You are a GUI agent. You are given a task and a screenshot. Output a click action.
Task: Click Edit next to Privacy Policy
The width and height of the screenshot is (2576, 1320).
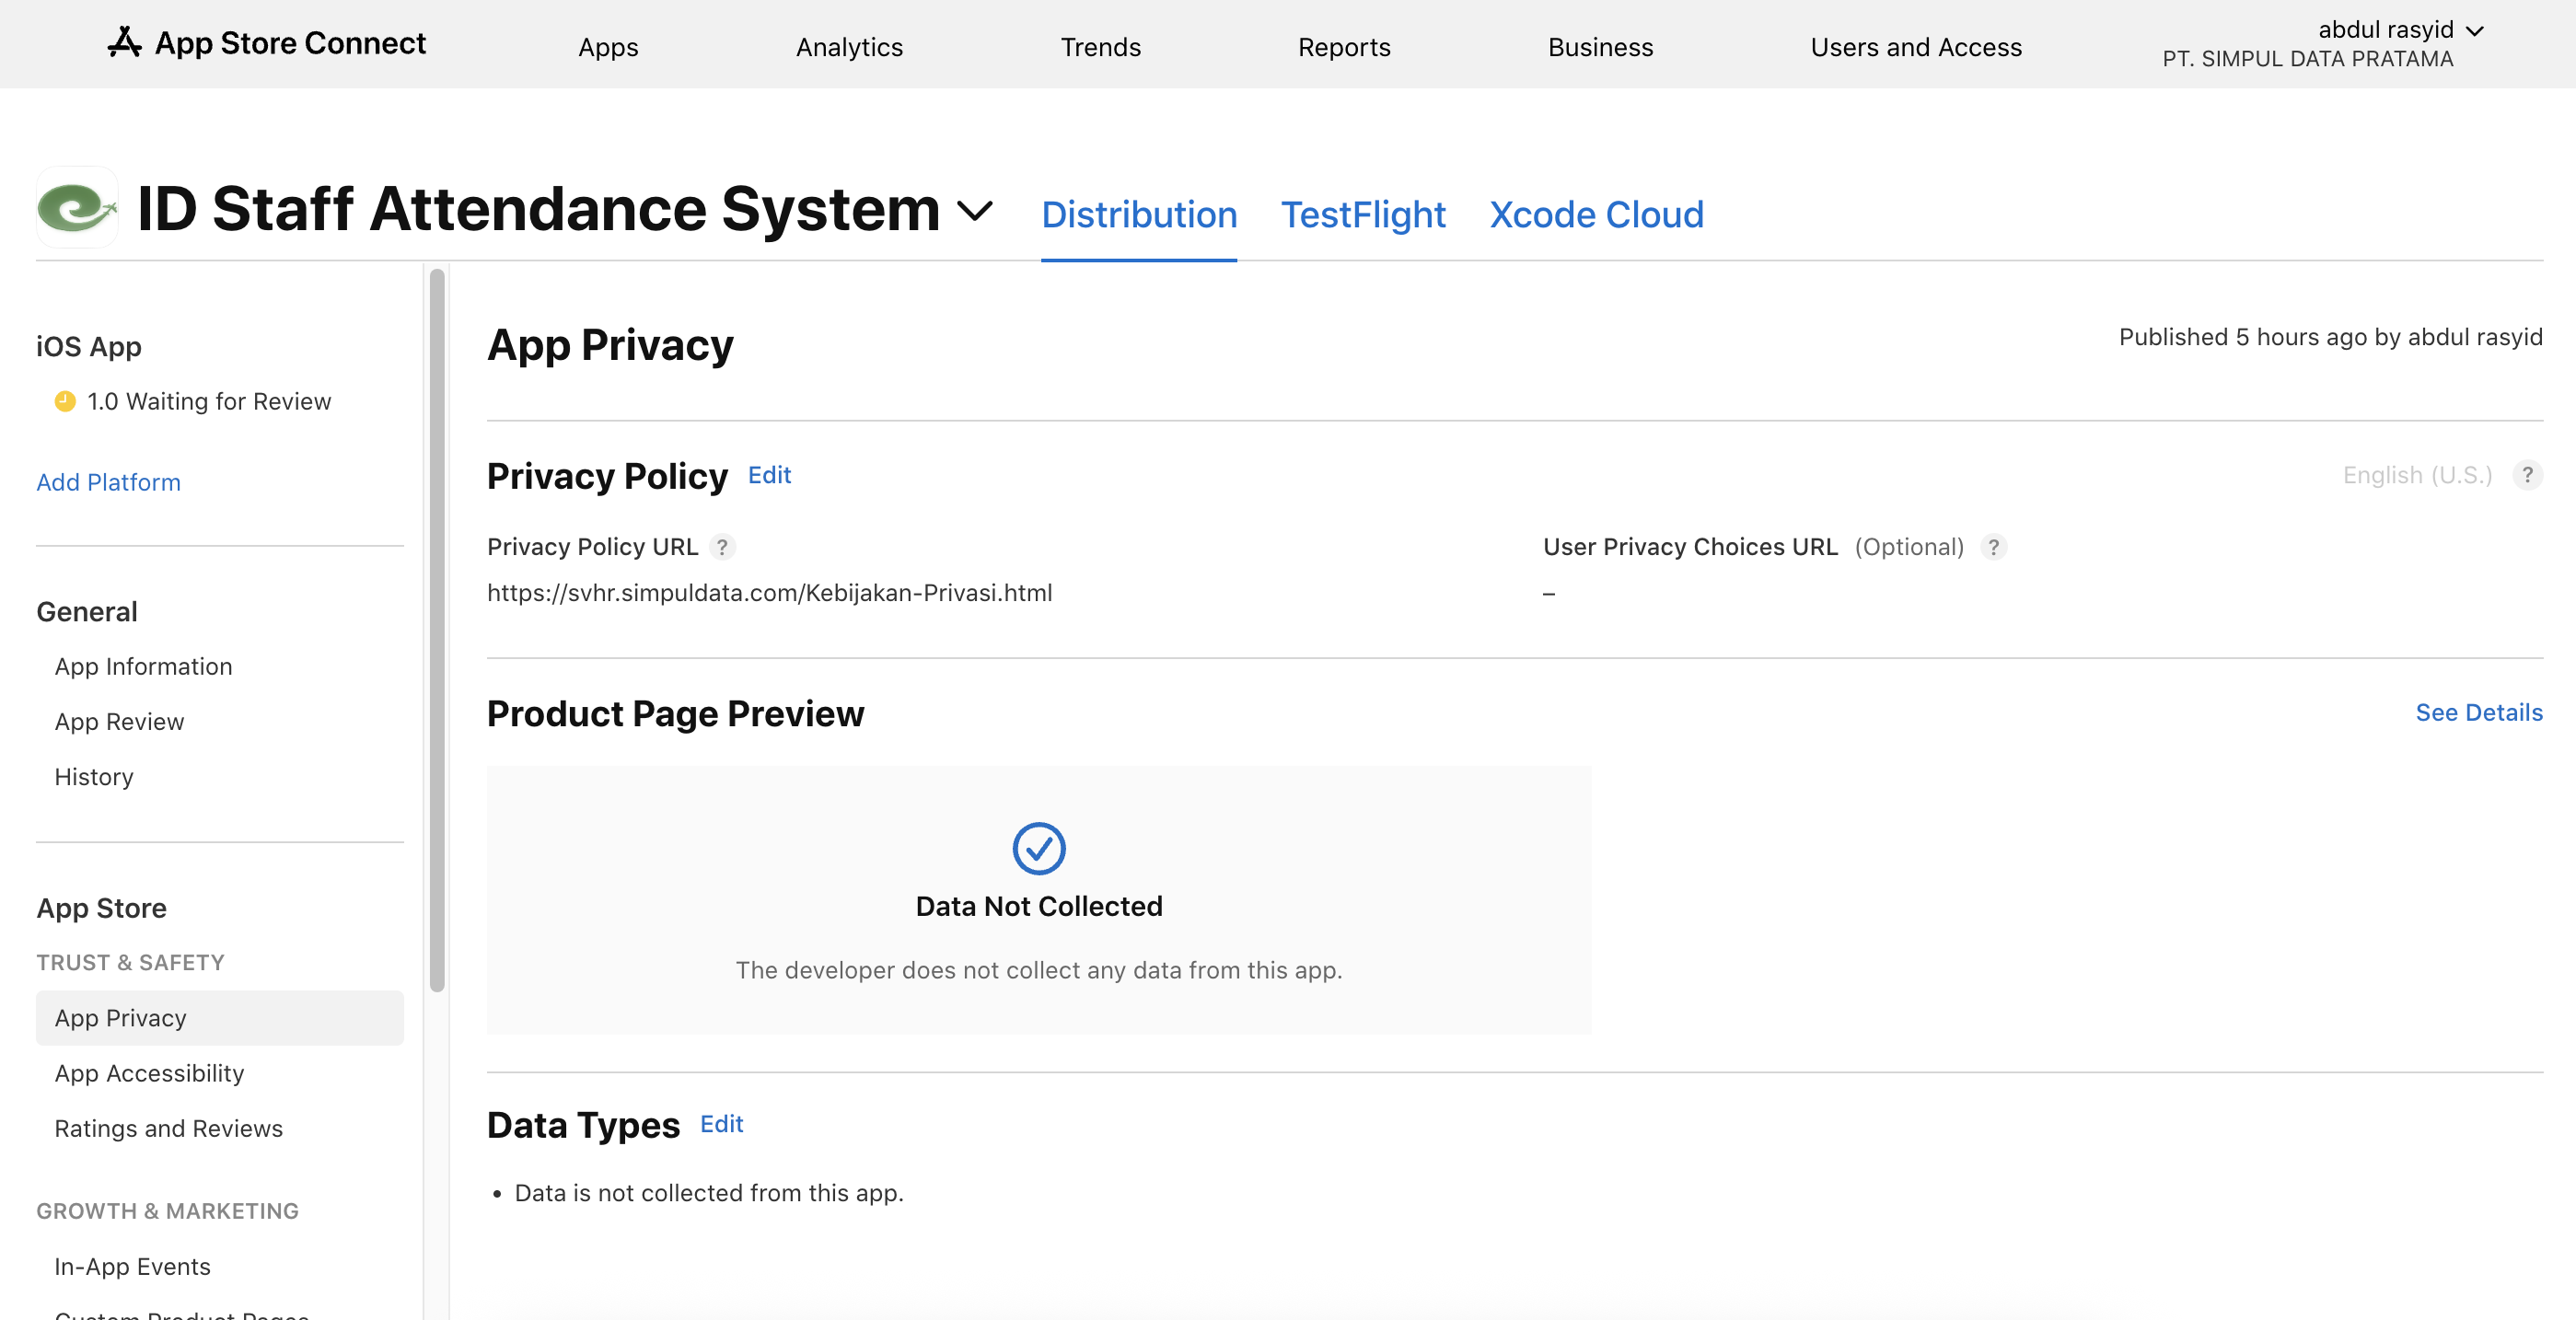tap(769, 475)
